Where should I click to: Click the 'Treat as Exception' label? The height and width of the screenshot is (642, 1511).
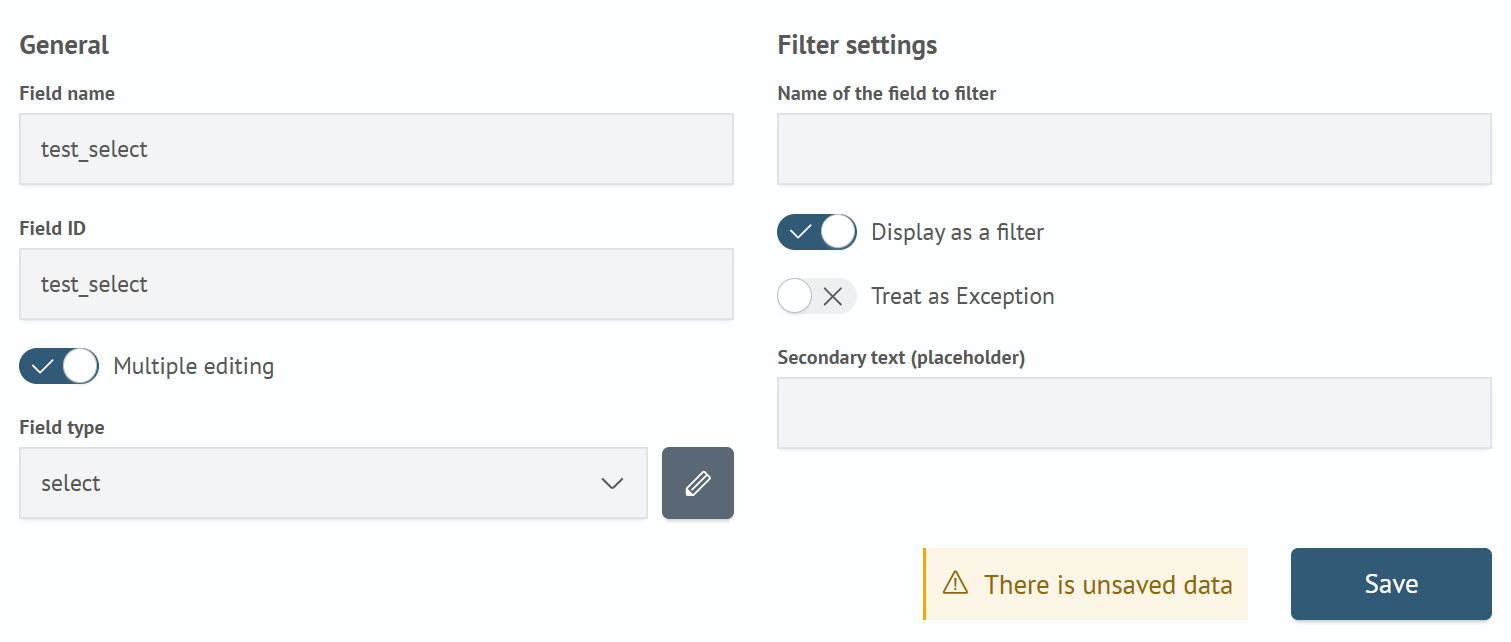tap(963, 296)
